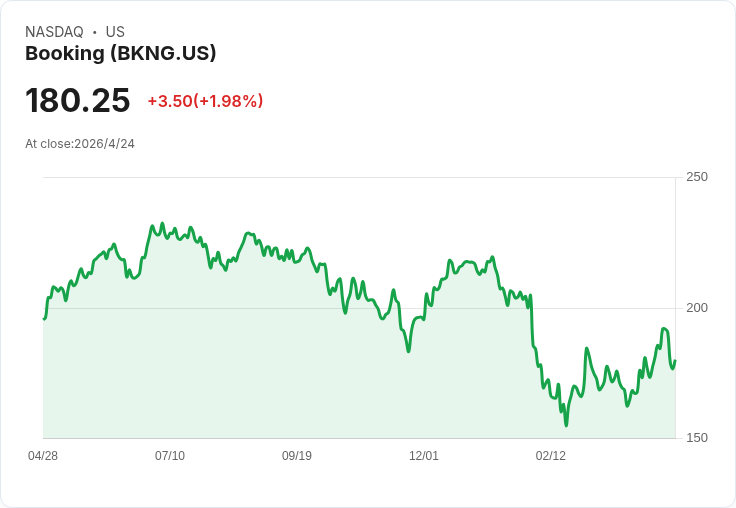Select the +3.50(+1.98%) price change

click(x=205, y=101)
